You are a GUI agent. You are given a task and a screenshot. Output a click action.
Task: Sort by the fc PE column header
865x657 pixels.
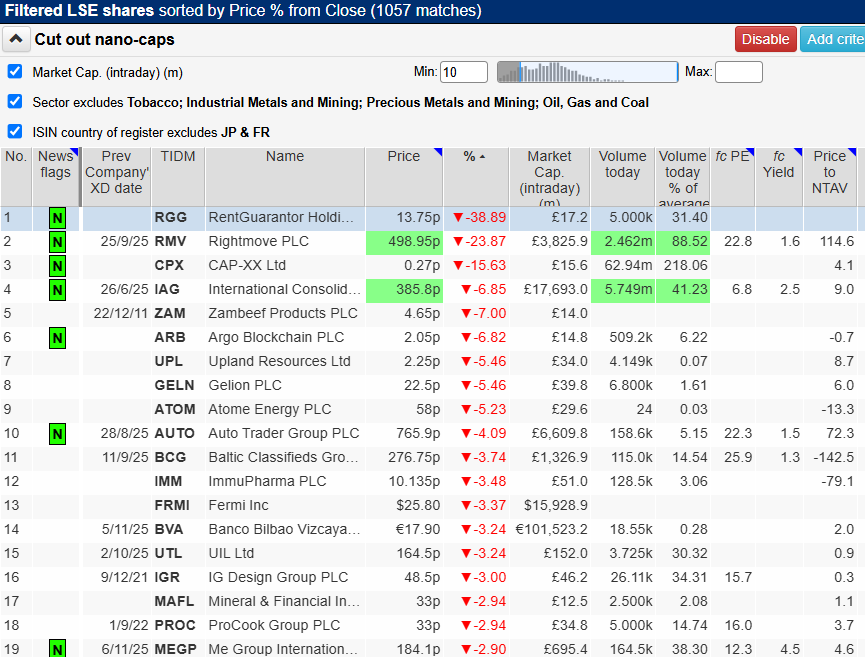click(733, 178)
